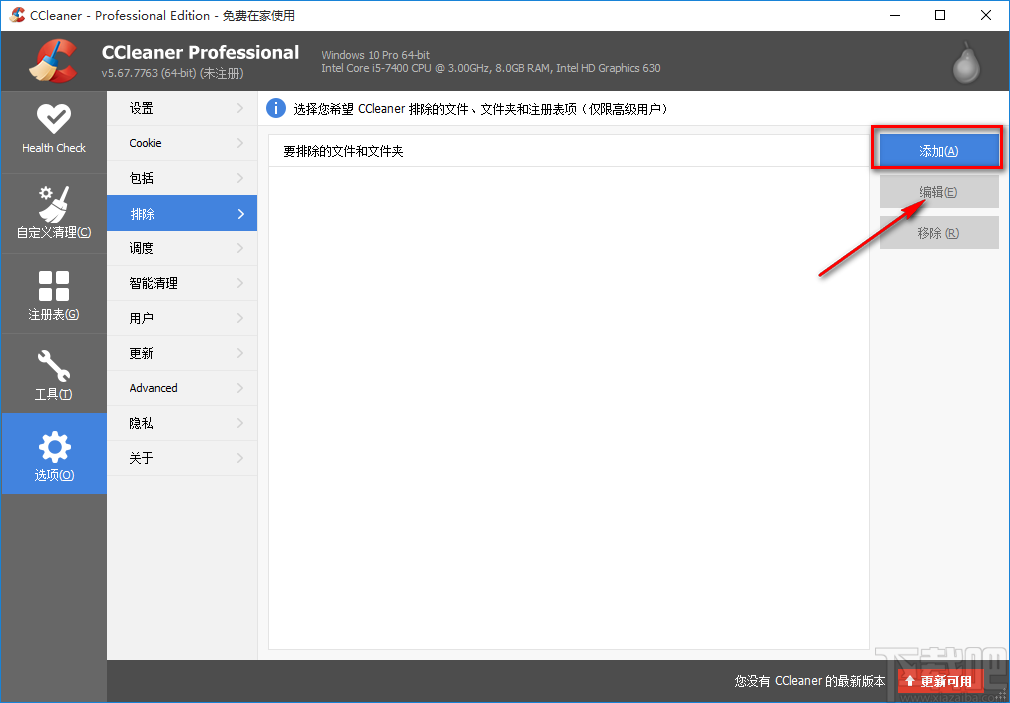Click the 添加(A) add button
Screen dimensions: 1010x703
[939, 151]
